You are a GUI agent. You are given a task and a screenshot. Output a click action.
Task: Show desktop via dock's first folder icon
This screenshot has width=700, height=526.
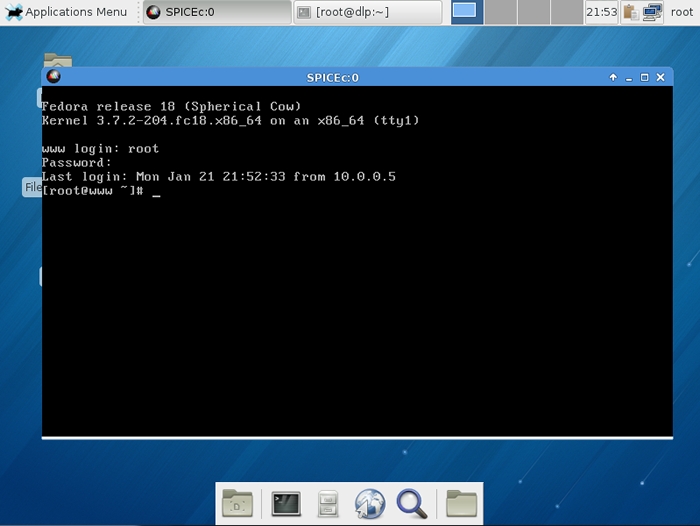238,504
